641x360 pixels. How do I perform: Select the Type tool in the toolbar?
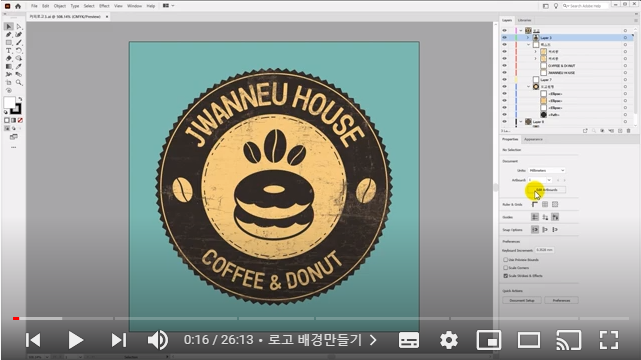click(x=9, y=51)
